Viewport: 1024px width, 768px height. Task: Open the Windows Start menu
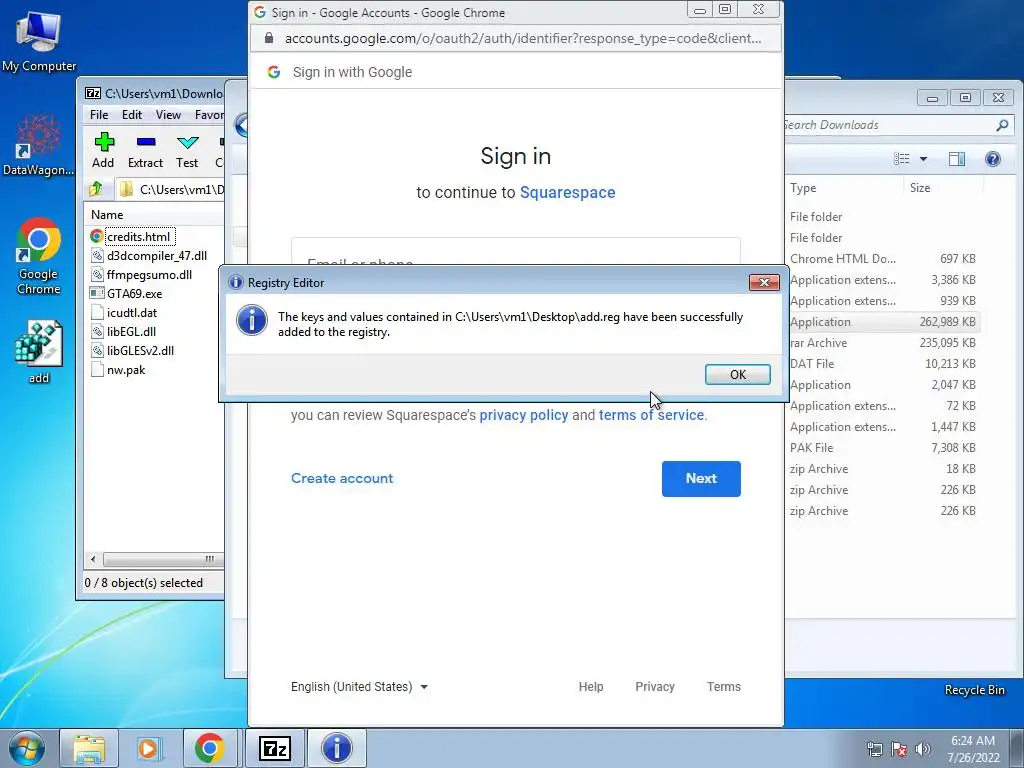[x=27, y=748]
